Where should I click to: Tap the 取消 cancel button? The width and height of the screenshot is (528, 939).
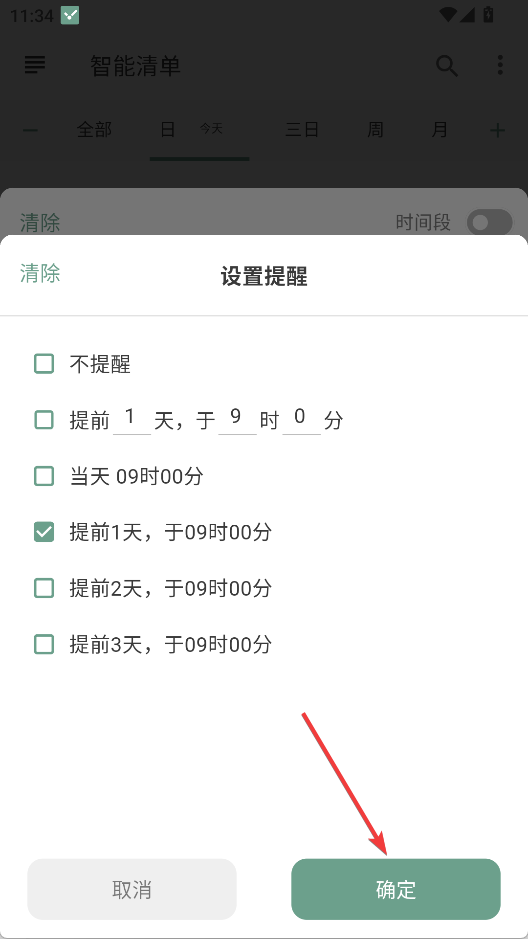132,889
